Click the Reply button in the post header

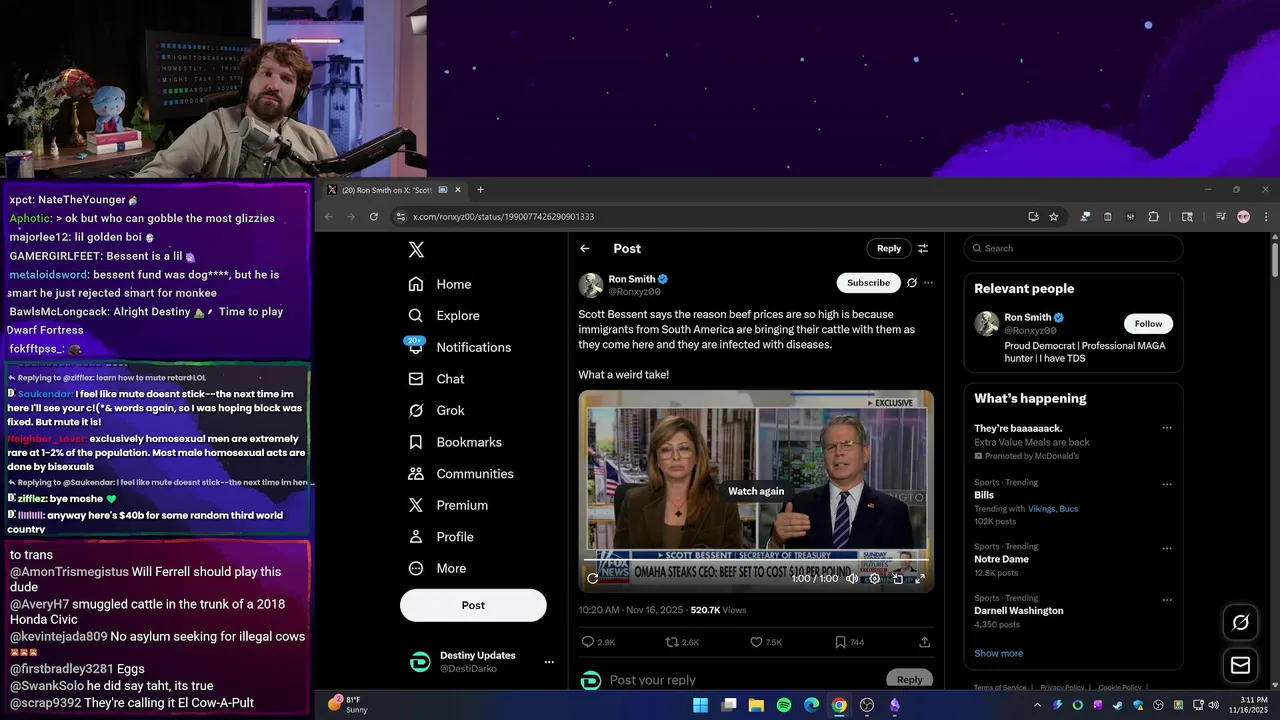(x=889, y=248)
